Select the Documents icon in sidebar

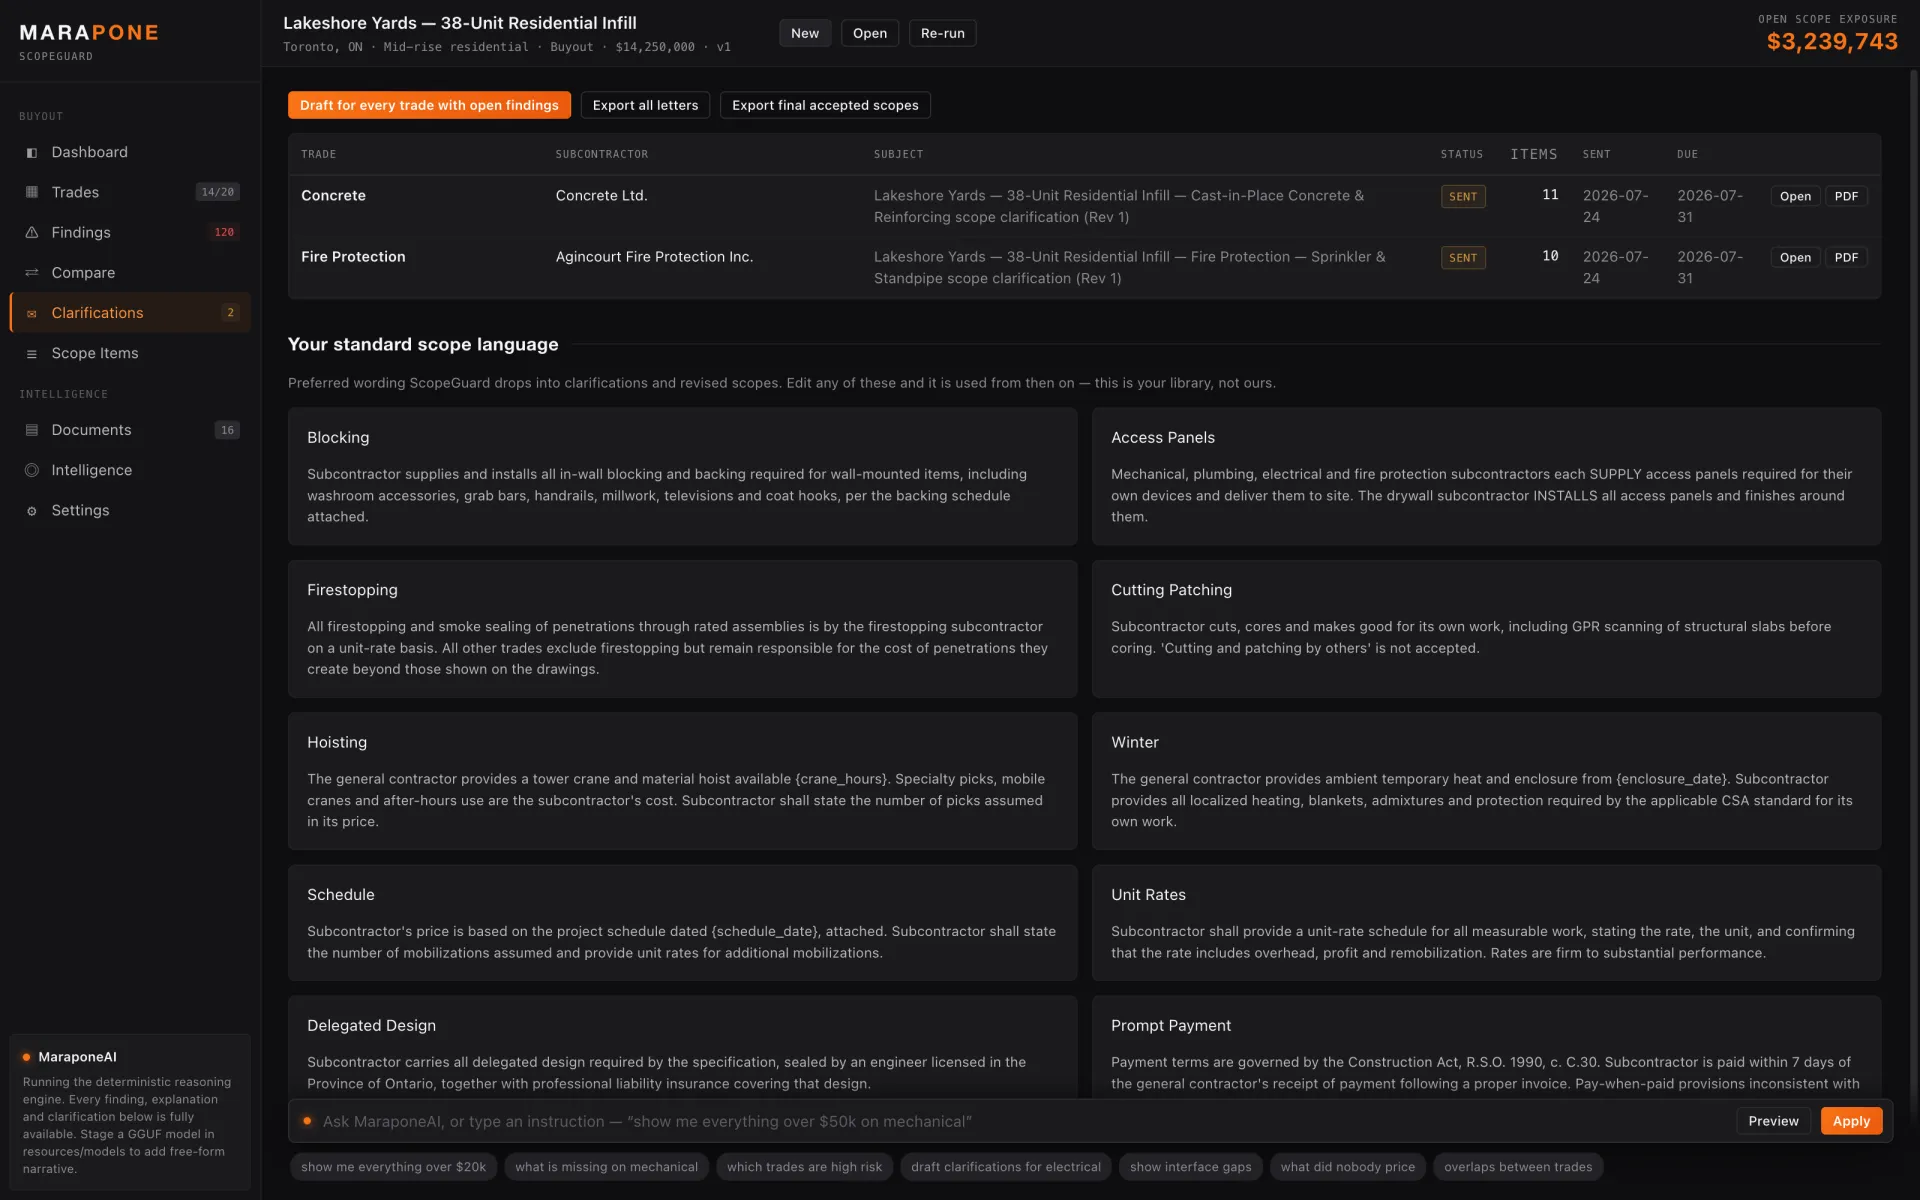32,430
